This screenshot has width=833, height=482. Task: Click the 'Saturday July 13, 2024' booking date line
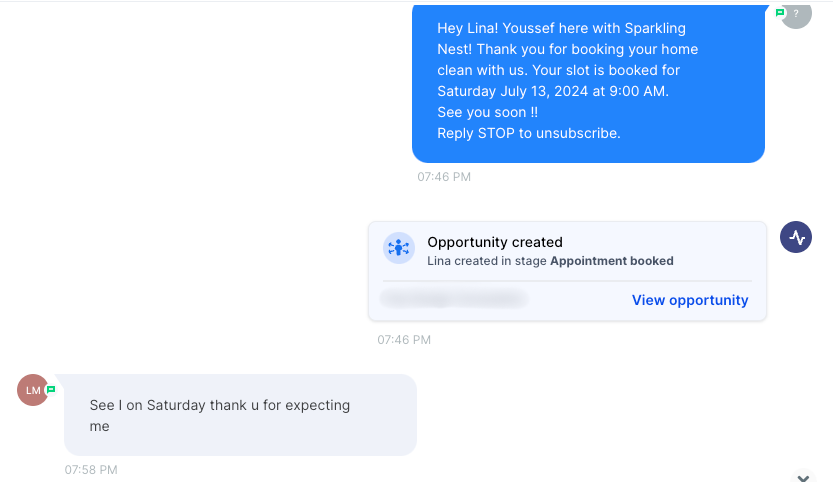[x=553, y=91]
